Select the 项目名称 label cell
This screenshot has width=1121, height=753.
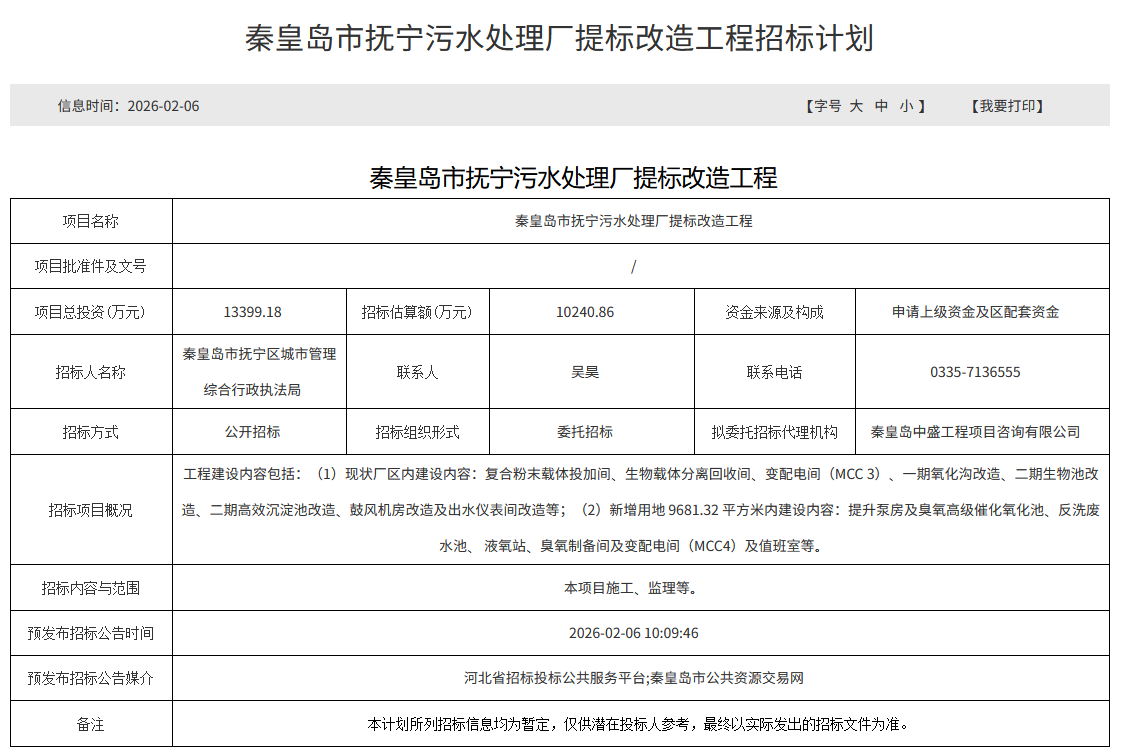(91, 221)
